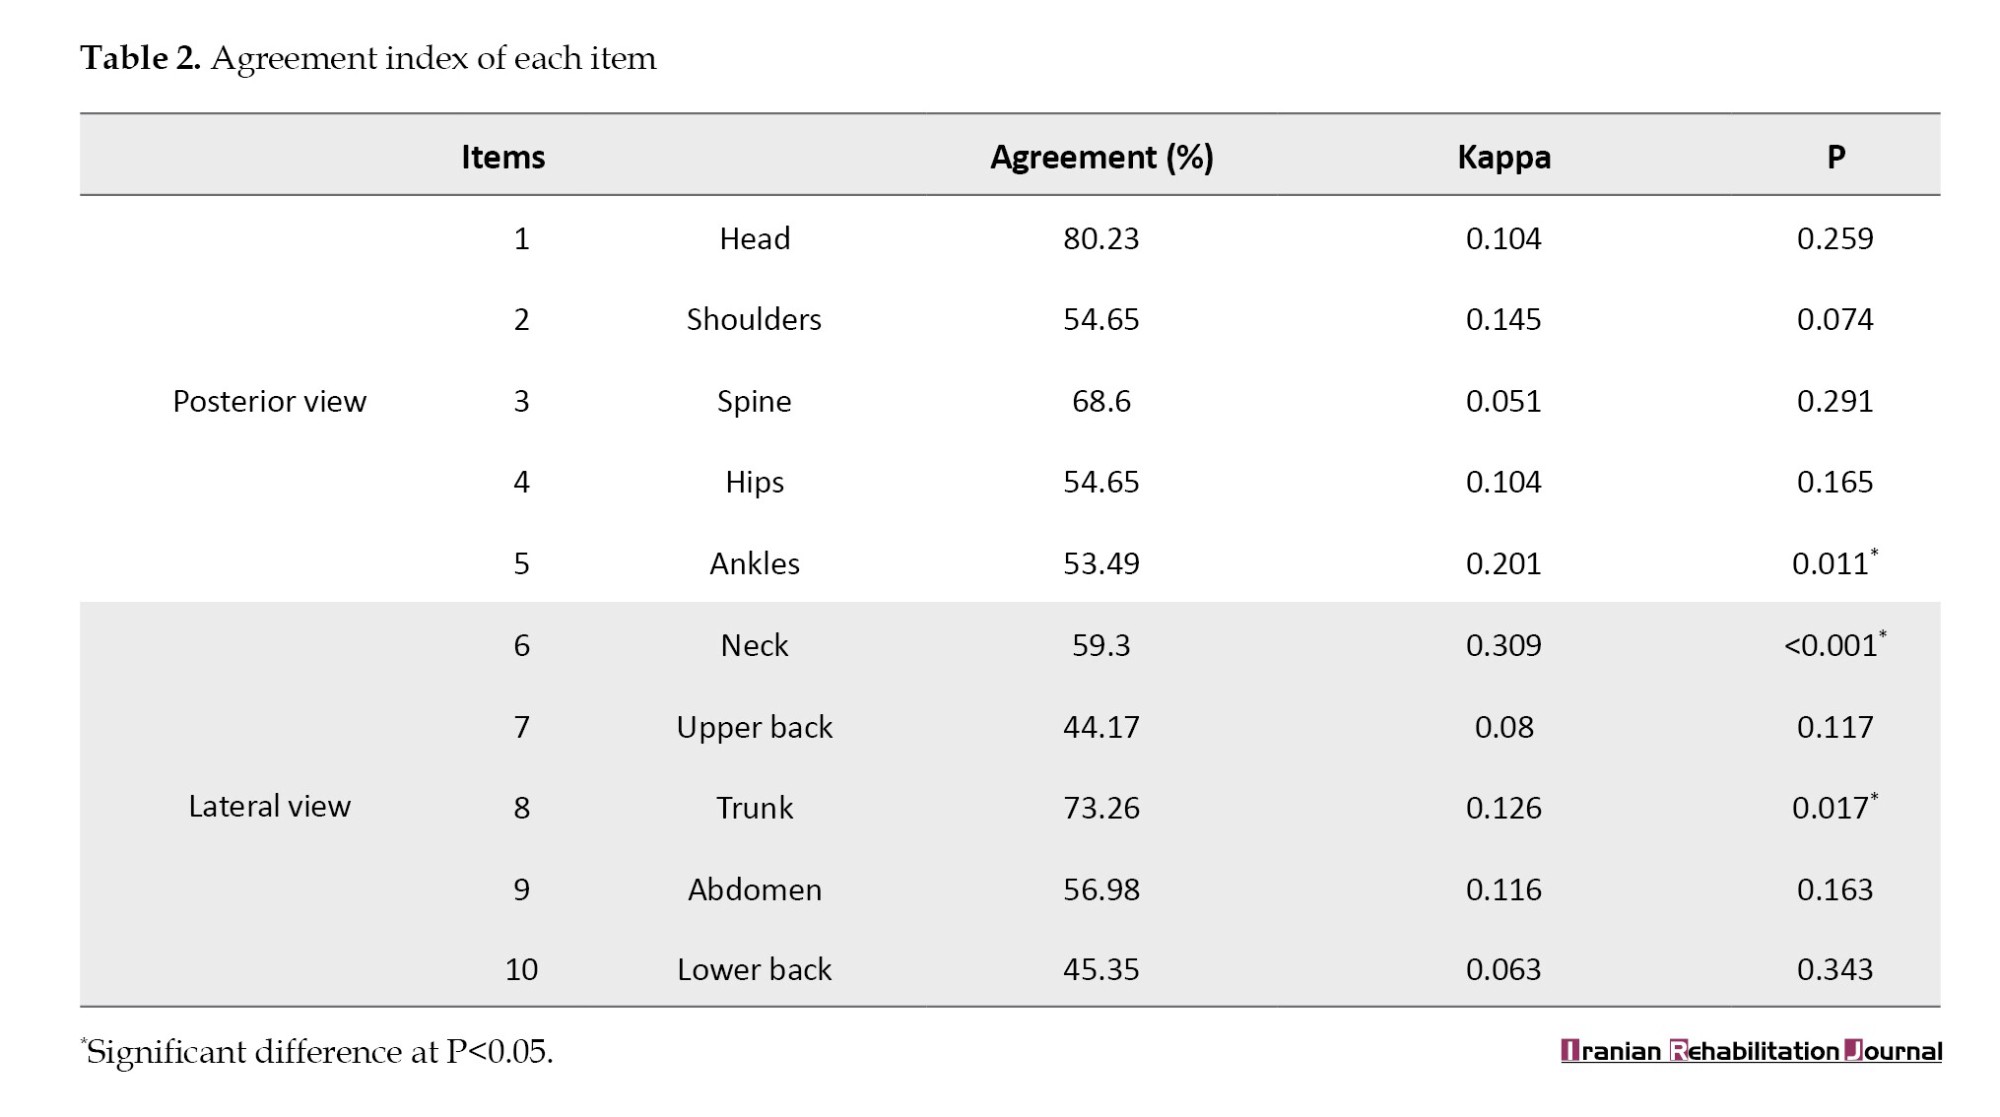Click the 73.26 agreement value for Trunk

tap(1101, 808)
